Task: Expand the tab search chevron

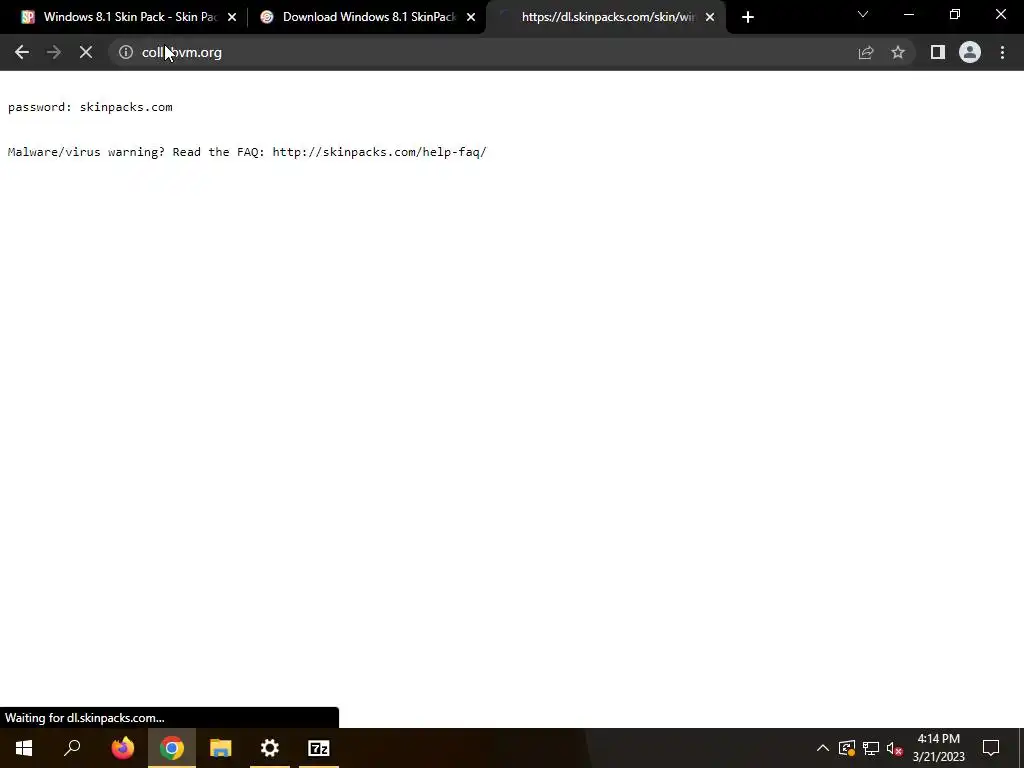Action: (863, 14)
